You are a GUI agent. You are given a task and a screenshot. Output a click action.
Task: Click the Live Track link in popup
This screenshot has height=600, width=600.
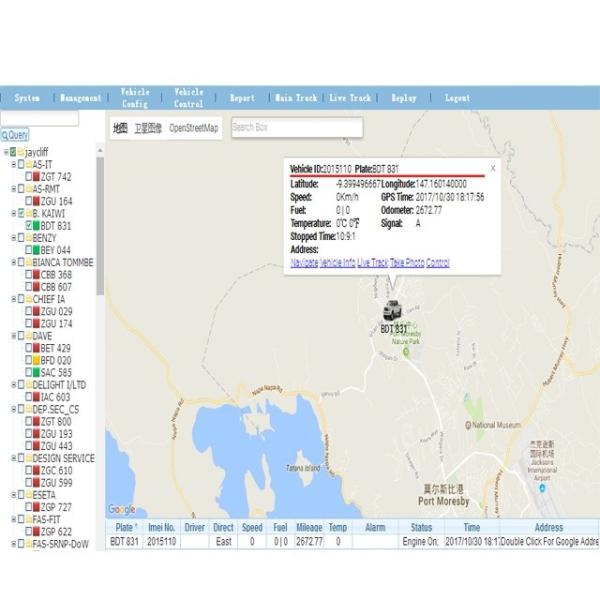click(x=372, y=262)
